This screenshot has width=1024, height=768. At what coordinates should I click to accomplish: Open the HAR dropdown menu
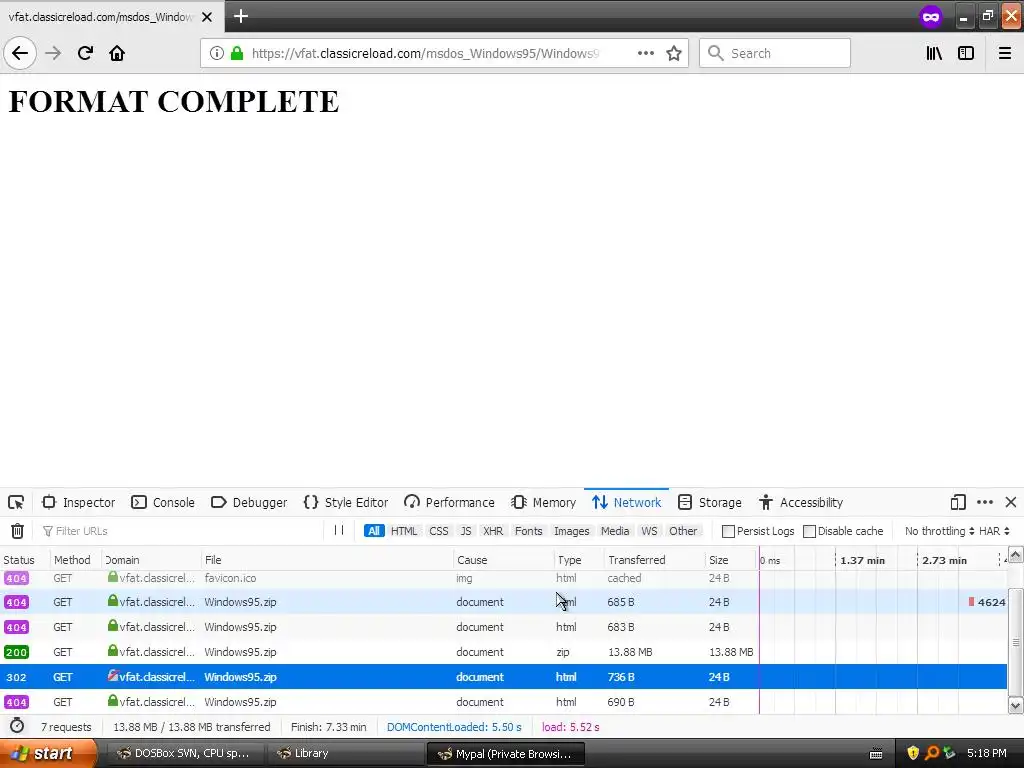point(994,531)
